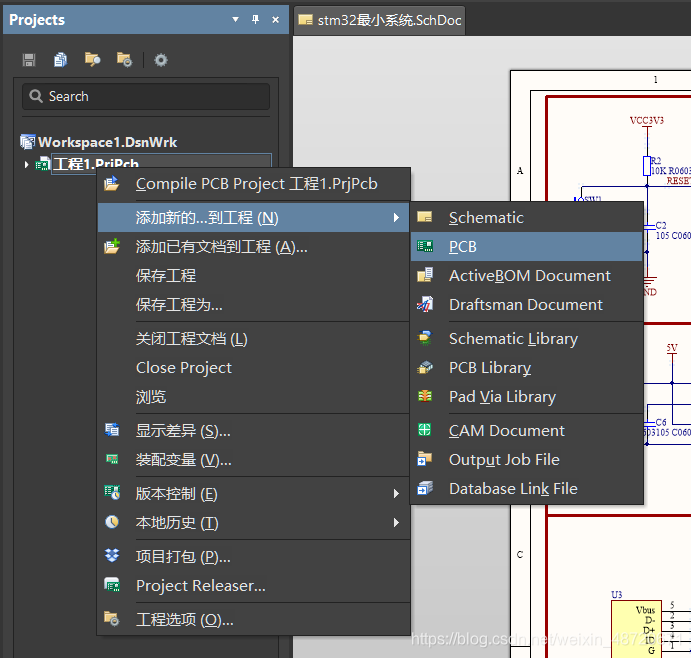Click the add existing document icon
The height and width of the screenshot is (658, 691).
coord(112,246)
